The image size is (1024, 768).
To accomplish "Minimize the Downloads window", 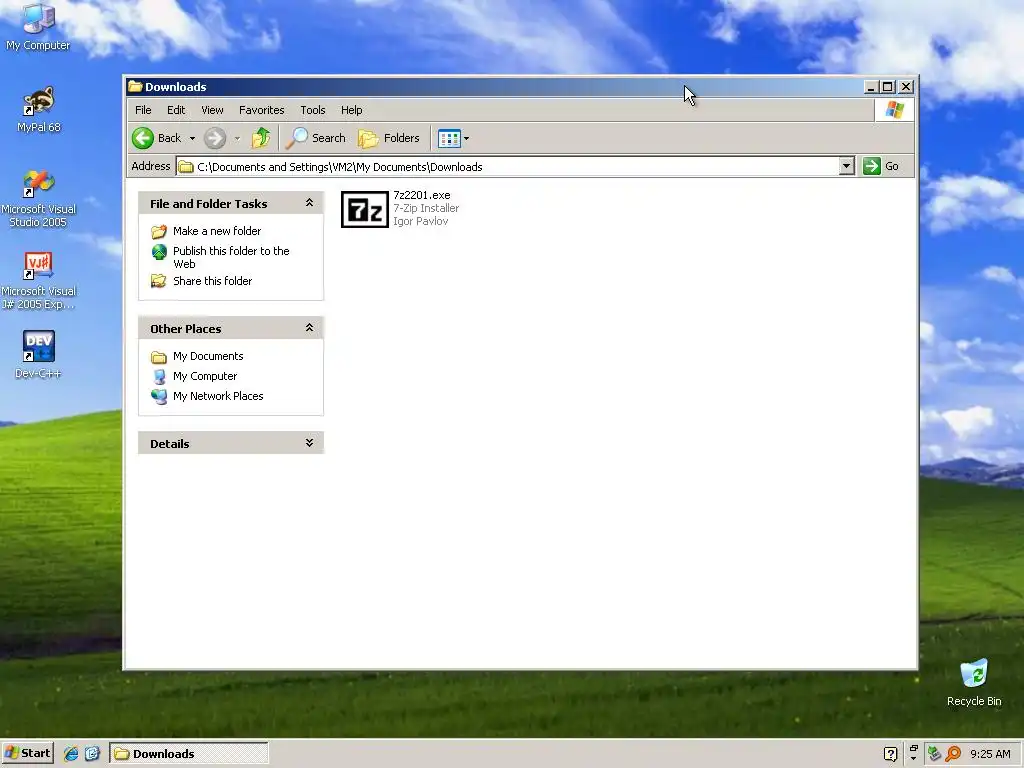I will point(871,86).
